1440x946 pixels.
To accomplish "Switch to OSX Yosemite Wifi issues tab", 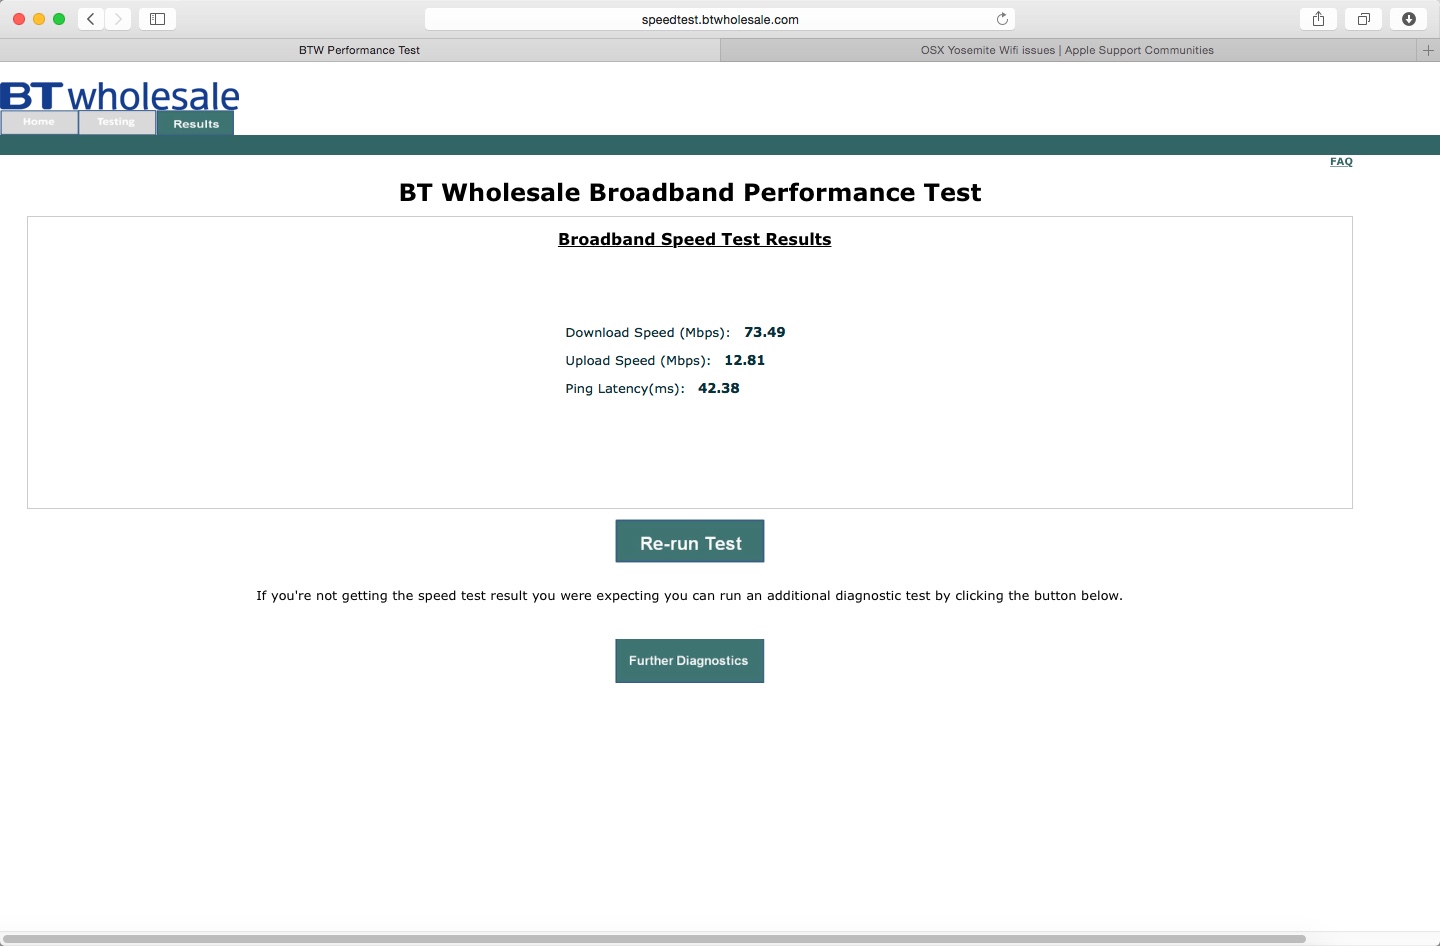I will [x=1068, y=50].
